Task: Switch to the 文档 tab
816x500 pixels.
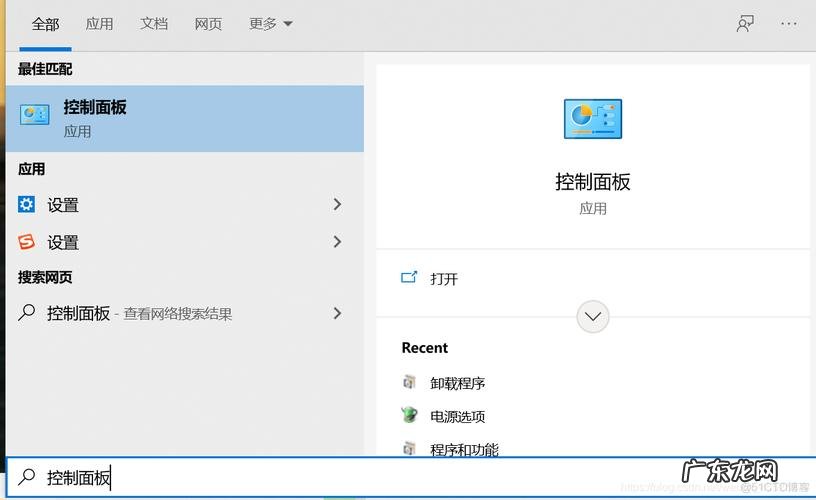Action: point(154,24)
